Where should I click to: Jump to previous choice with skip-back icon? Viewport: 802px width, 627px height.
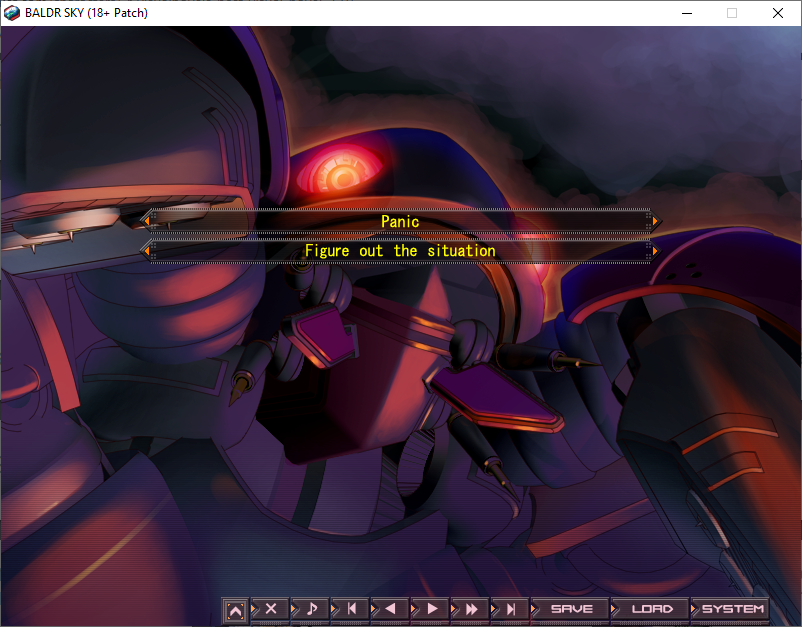click(x=352, y=609)
